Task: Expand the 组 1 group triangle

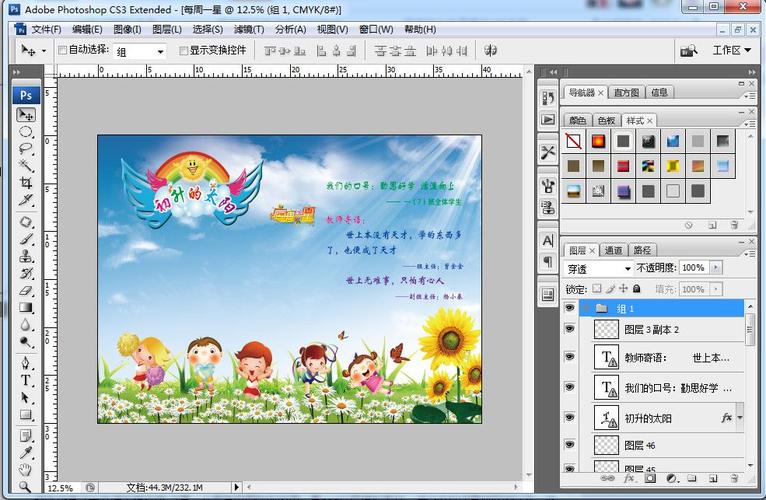Action: [587, 308]
